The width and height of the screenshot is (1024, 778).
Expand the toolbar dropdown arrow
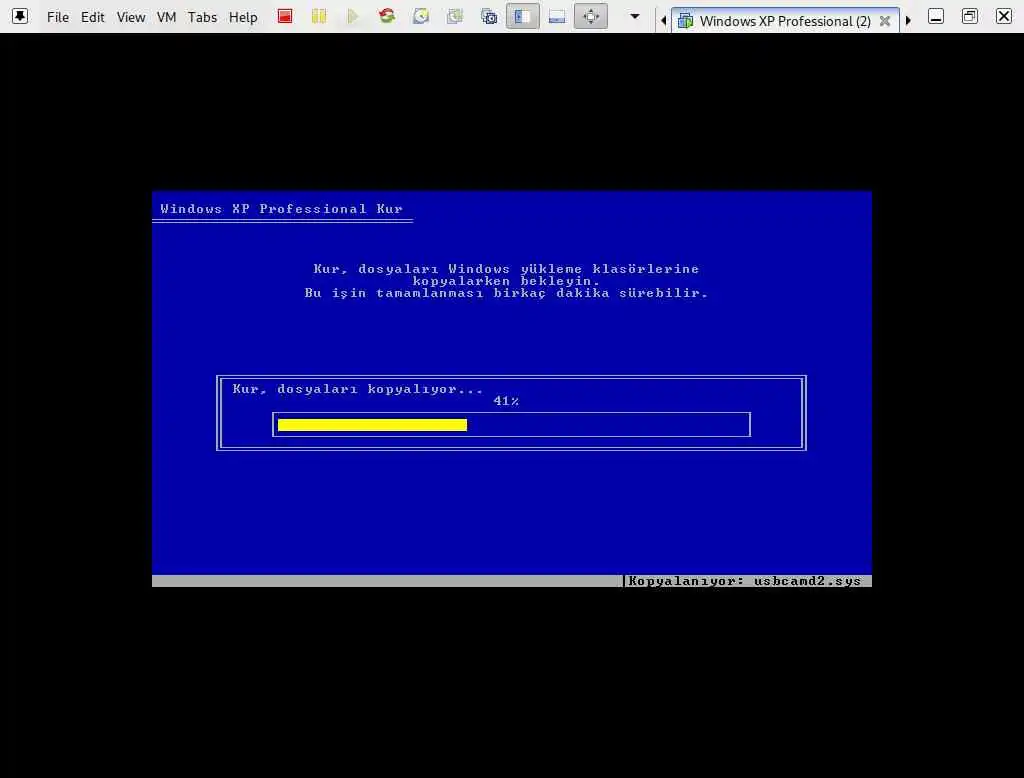click(634, 16)
